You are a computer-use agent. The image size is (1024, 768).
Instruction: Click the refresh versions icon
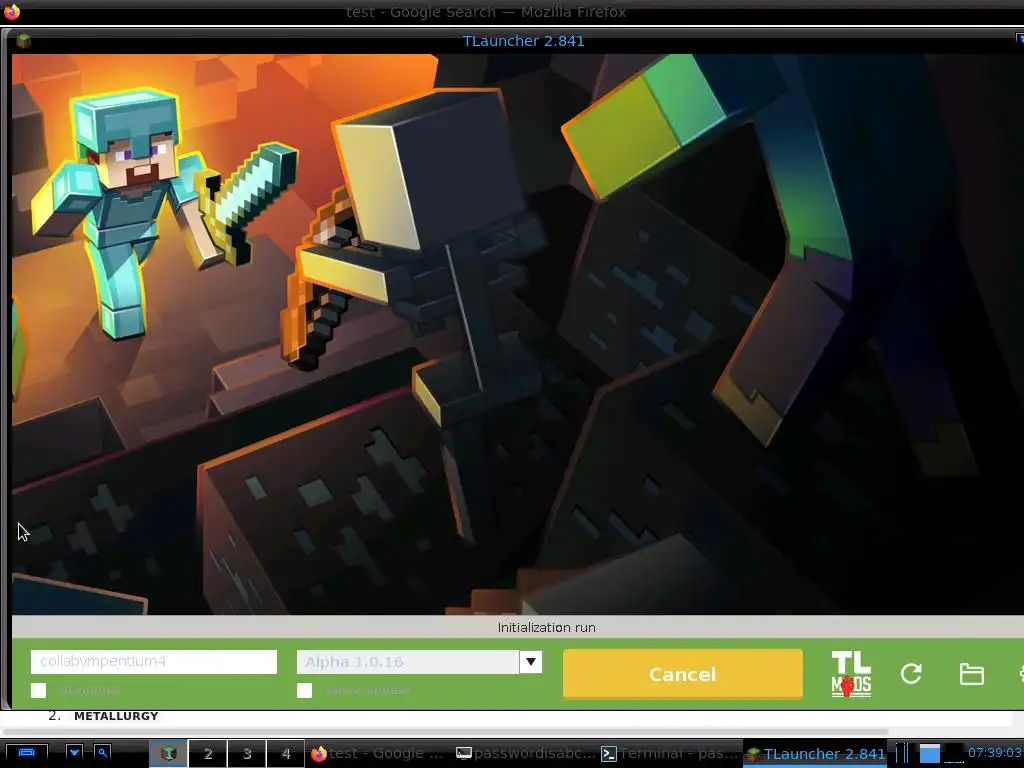tap(911, 673)
